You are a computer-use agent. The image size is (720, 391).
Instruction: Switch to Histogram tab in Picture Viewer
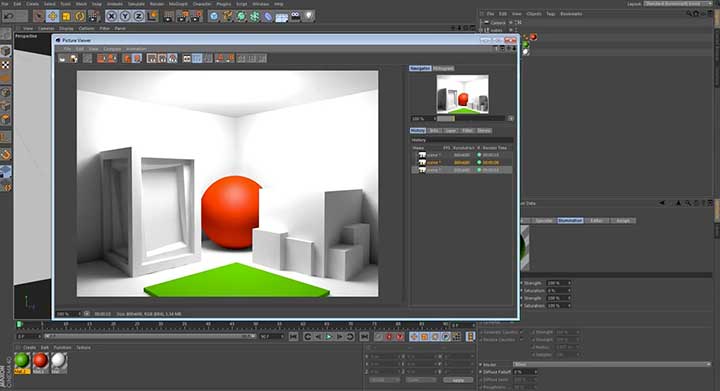click(x=443, y=68)
